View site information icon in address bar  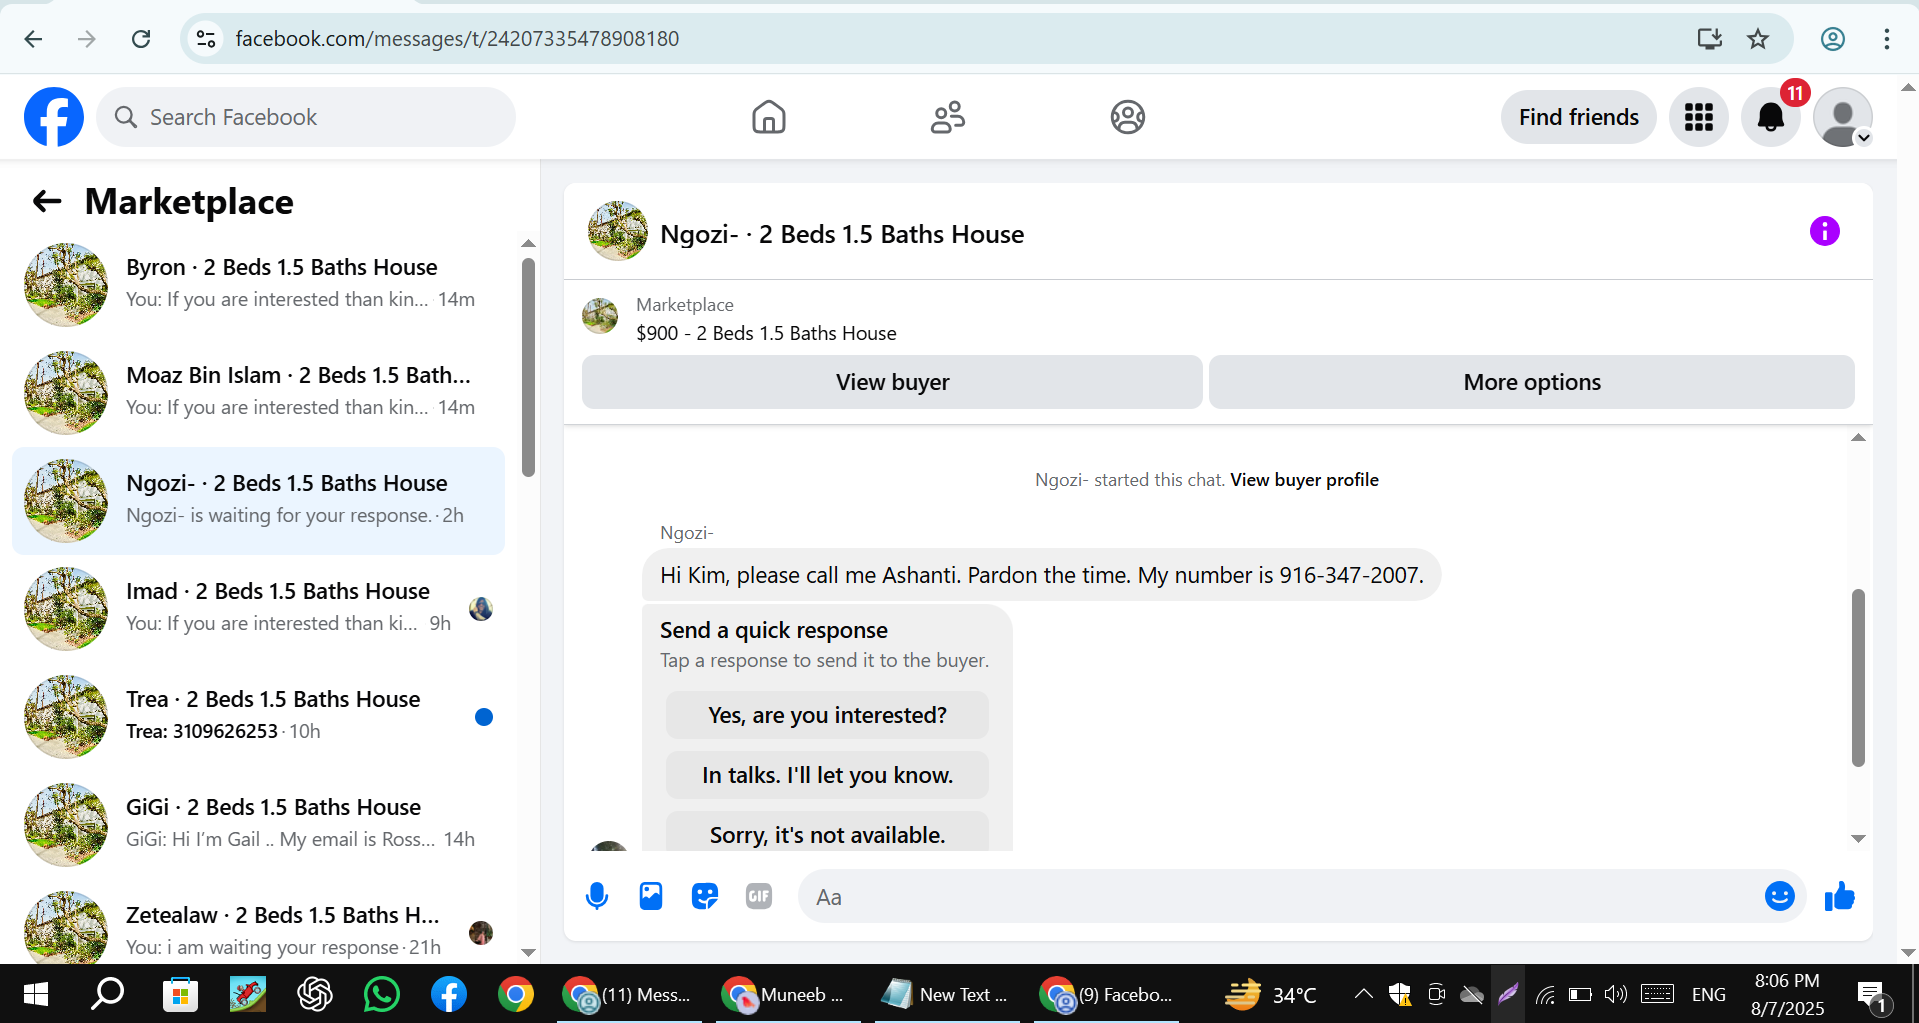coord(206,38)
